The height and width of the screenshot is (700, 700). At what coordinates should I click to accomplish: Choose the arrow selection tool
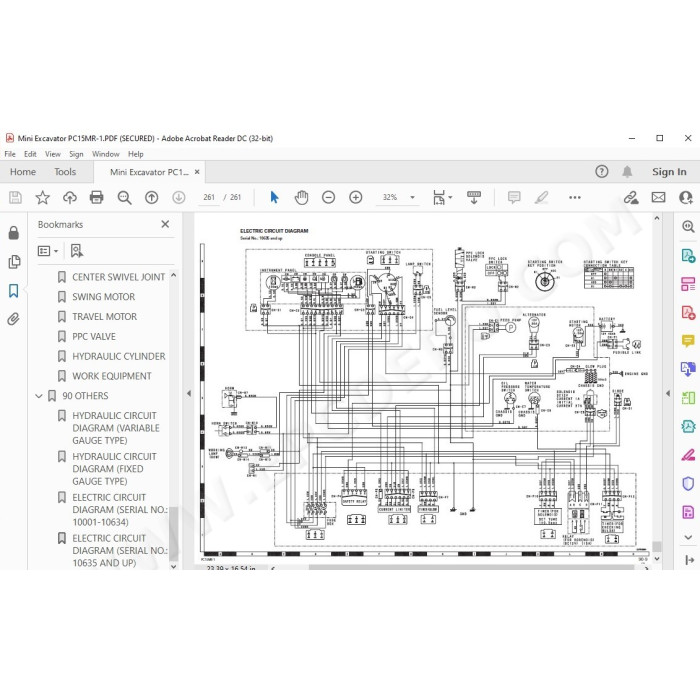click(274, 197)
